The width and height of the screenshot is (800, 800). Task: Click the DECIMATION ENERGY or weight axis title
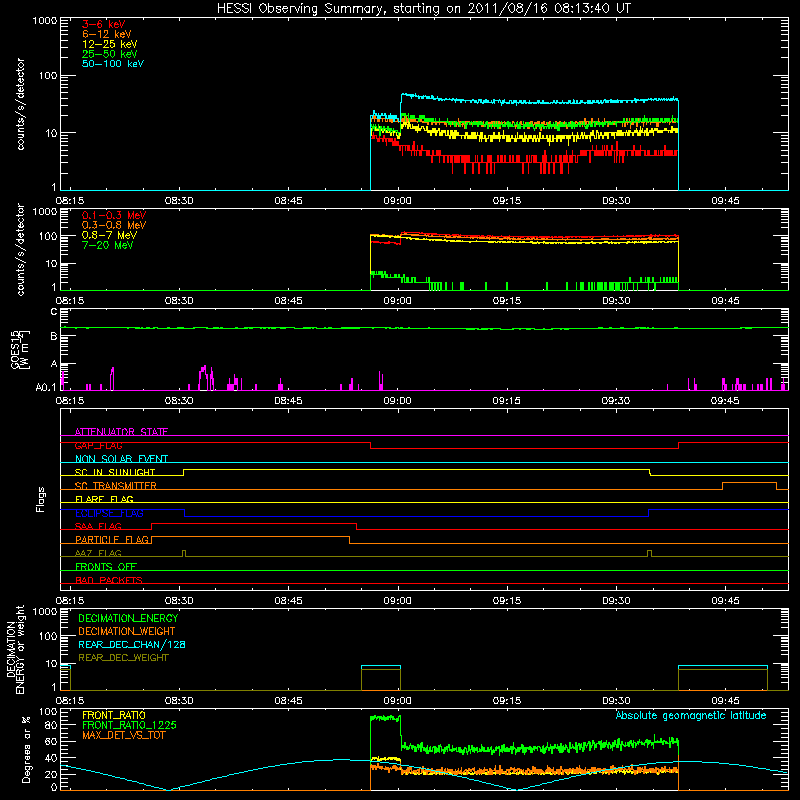[x=15, y=649]
